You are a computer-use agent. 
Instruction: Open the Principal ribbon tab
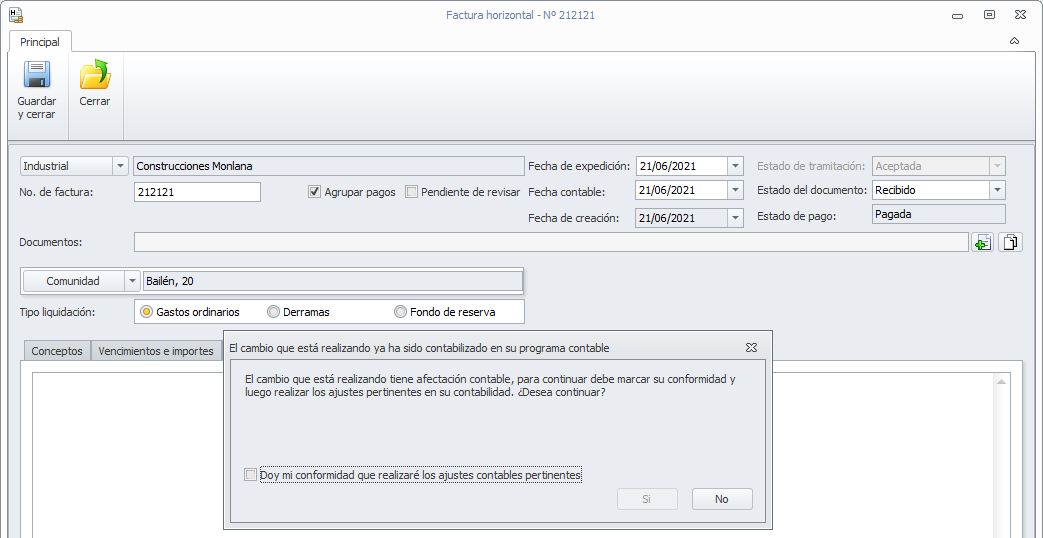40,42
